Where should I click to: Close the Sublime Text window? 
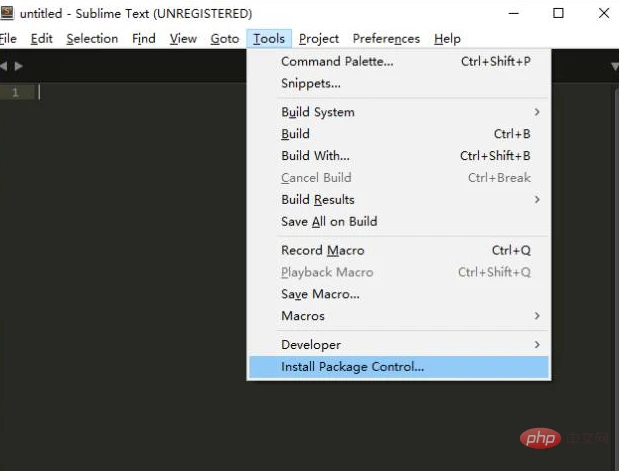coord(604,13)
